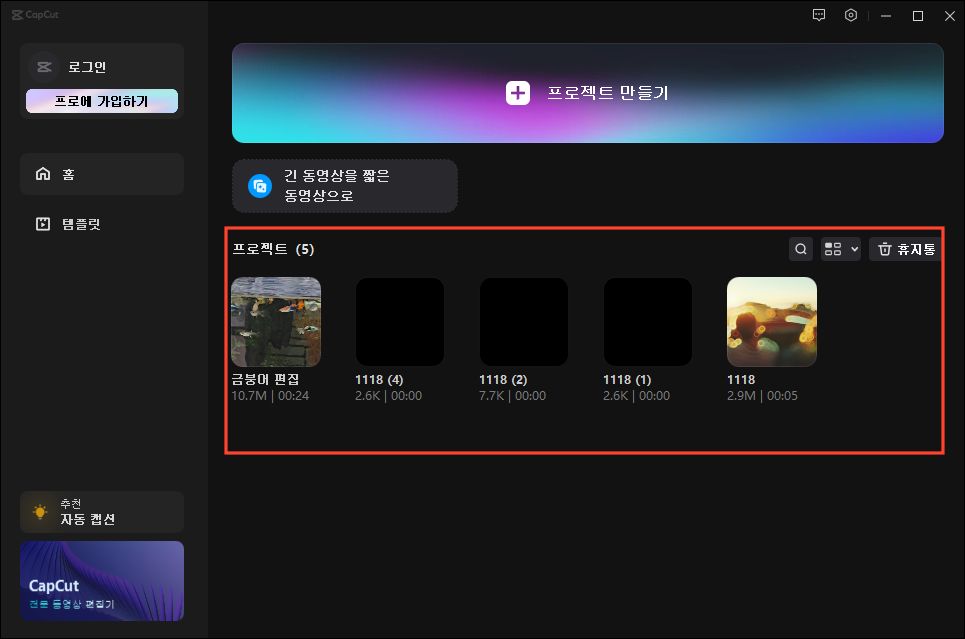Select the 홈 (Home) sidebar icon
965x639 pixels.
[101, 173]
